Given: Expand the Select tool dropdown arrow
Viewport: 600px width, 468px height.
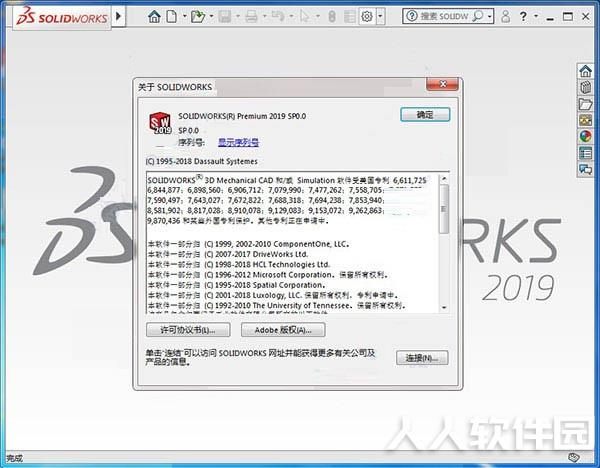Looking at the screenshot, I should coord(318,16).
